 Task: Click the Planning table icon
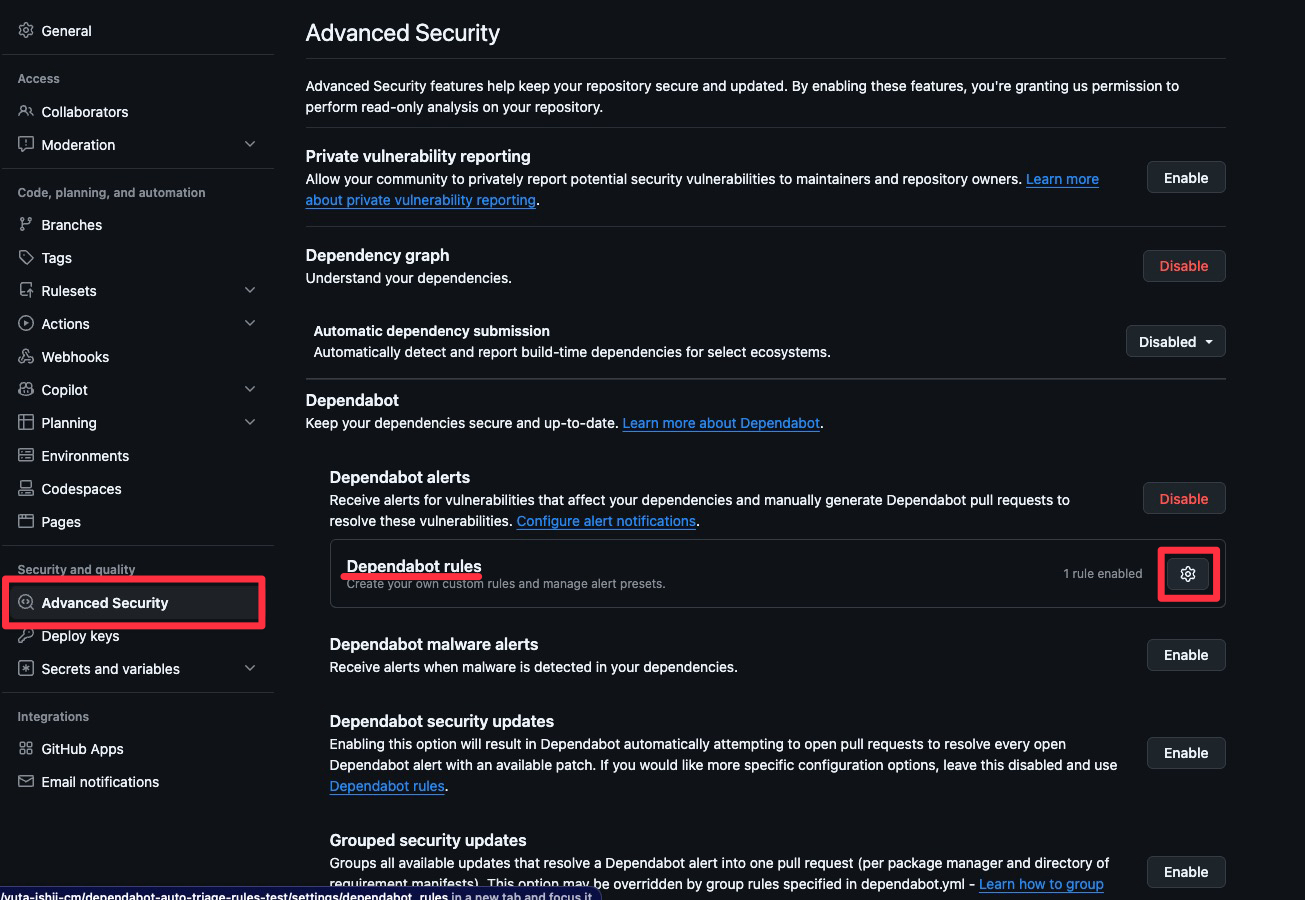26,423
